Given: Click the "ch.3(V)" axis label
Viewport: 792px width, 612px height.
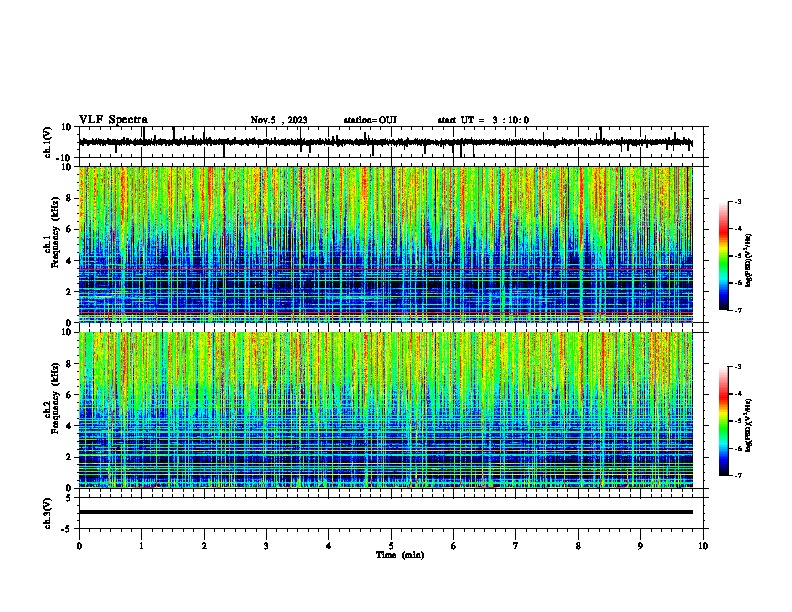Looking at the screenshot, I should pos(48,513).
